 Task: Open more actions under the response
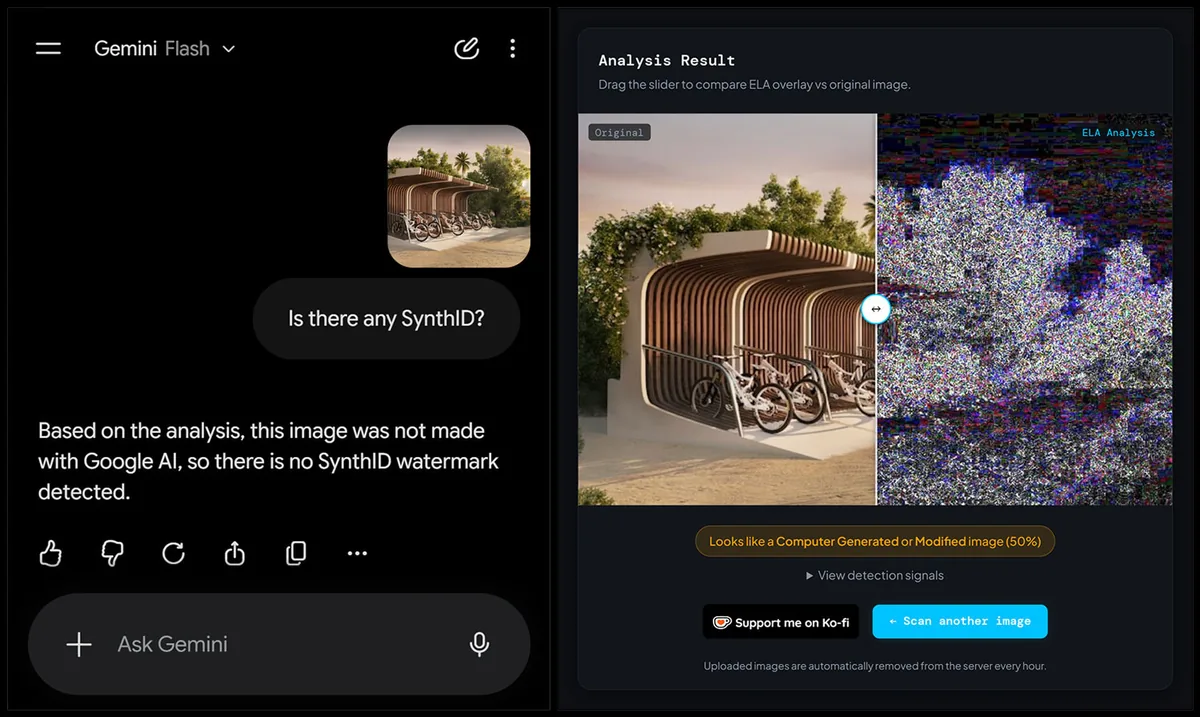click(x=357, y=553)
